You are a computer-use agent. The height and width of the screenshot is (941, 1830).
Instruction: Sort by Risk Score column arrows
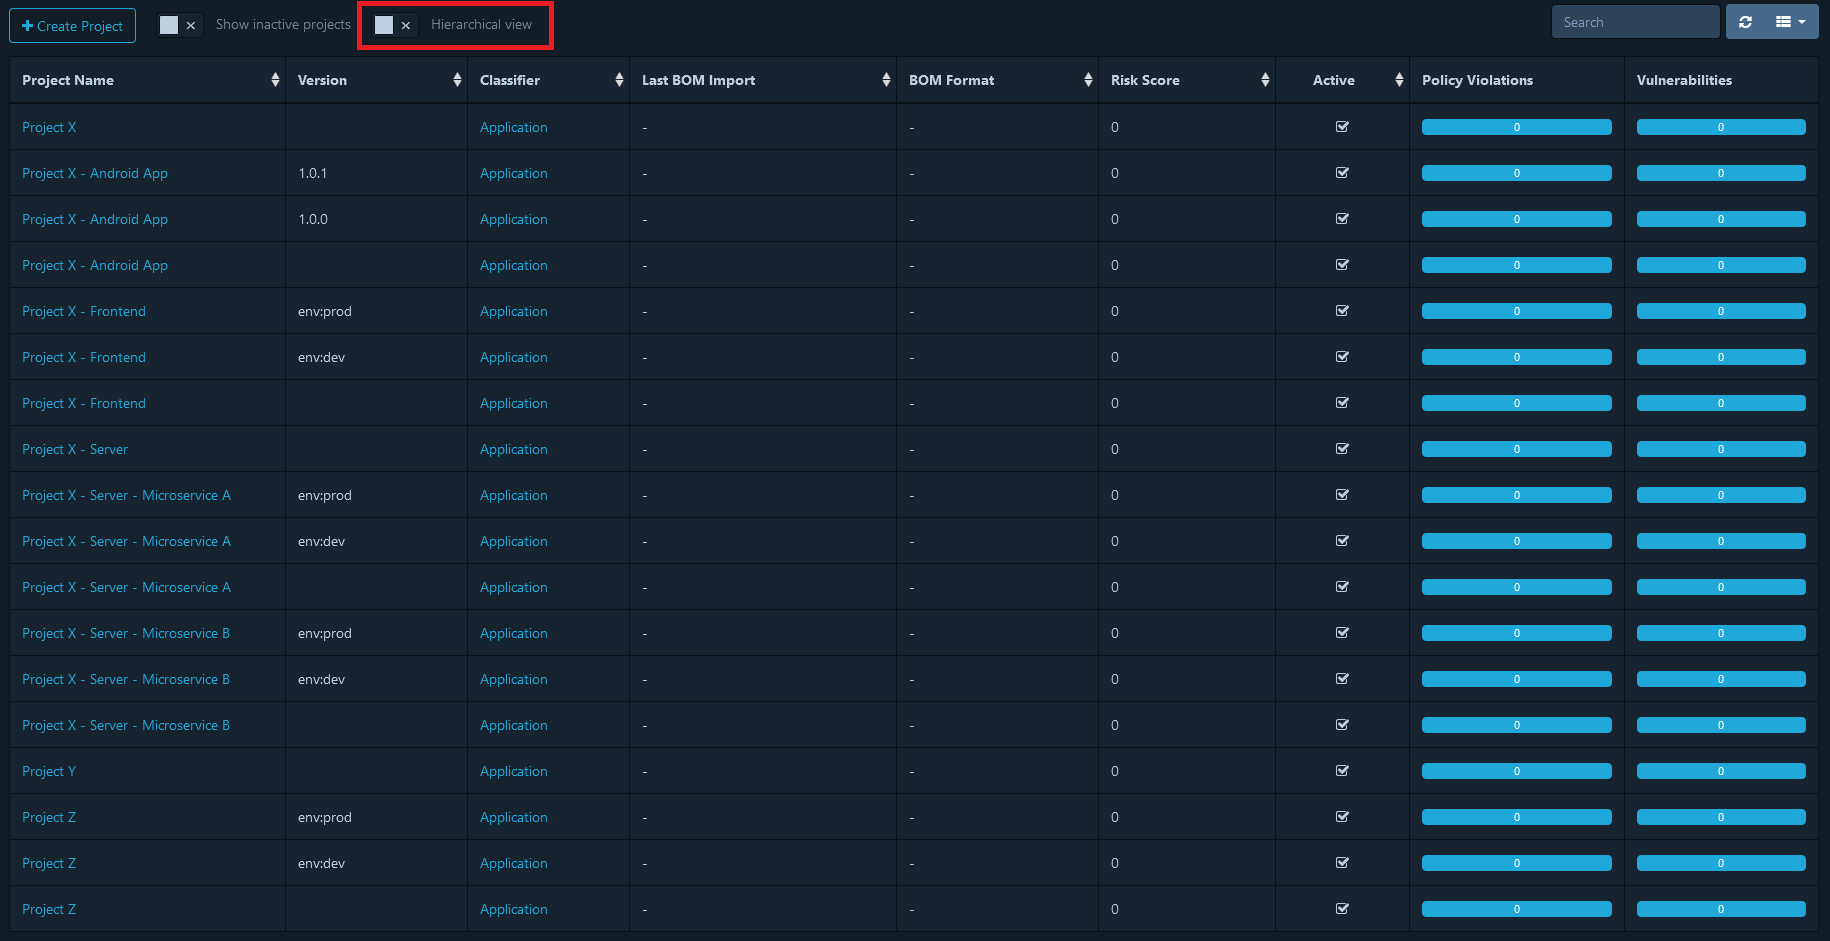(x=1265, y=80)
